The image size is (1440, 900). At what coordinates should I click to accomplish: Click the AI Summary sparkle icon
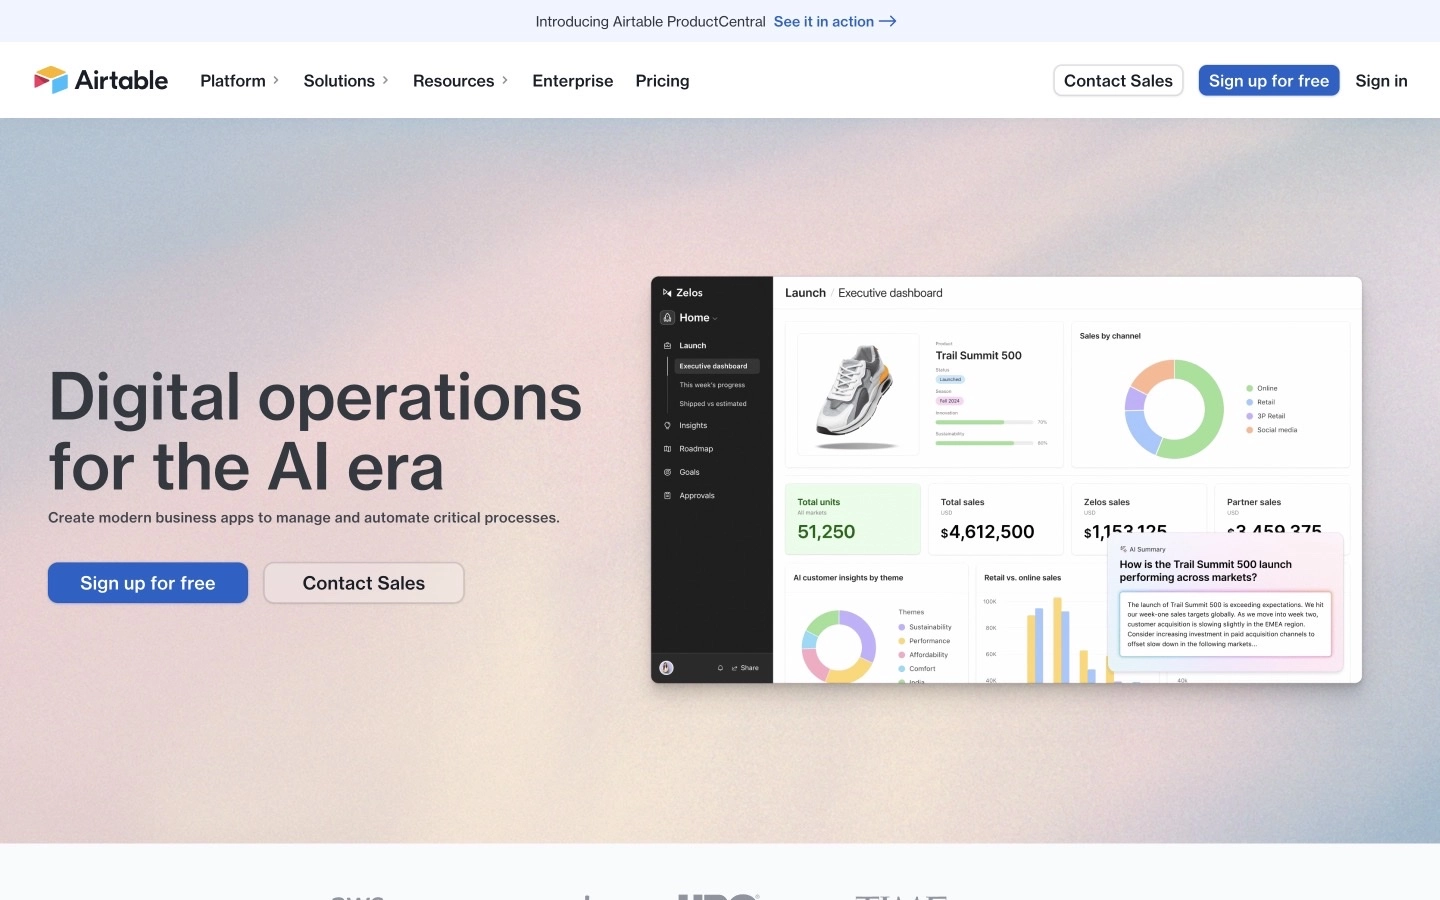pyautogui.click(x=1123, y=549)
